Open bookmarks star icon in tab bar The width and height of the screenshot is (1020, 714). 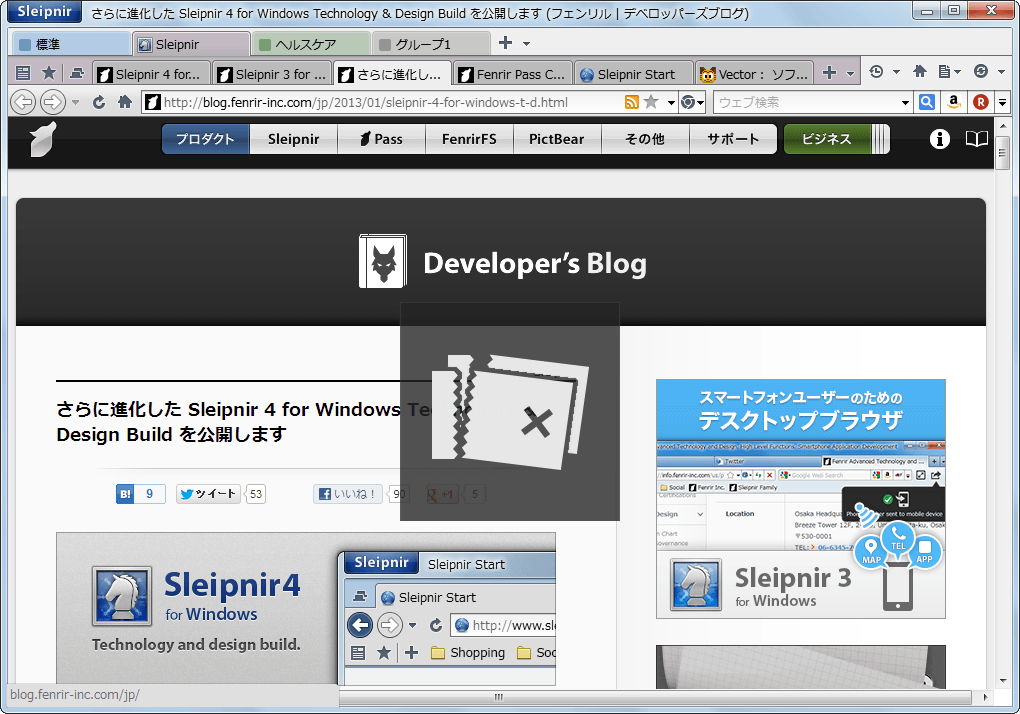[49, 73]
